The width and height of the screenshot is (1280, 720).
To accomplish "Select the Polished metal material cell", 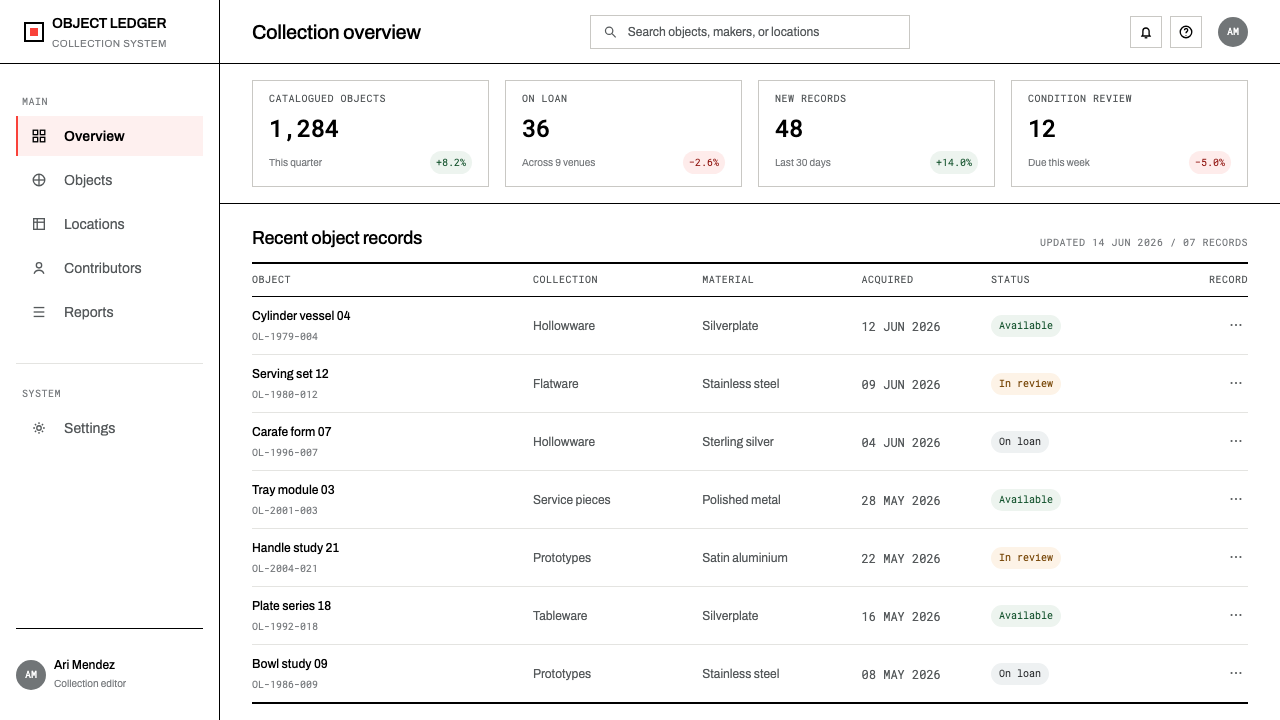I will tap(741, 500).
